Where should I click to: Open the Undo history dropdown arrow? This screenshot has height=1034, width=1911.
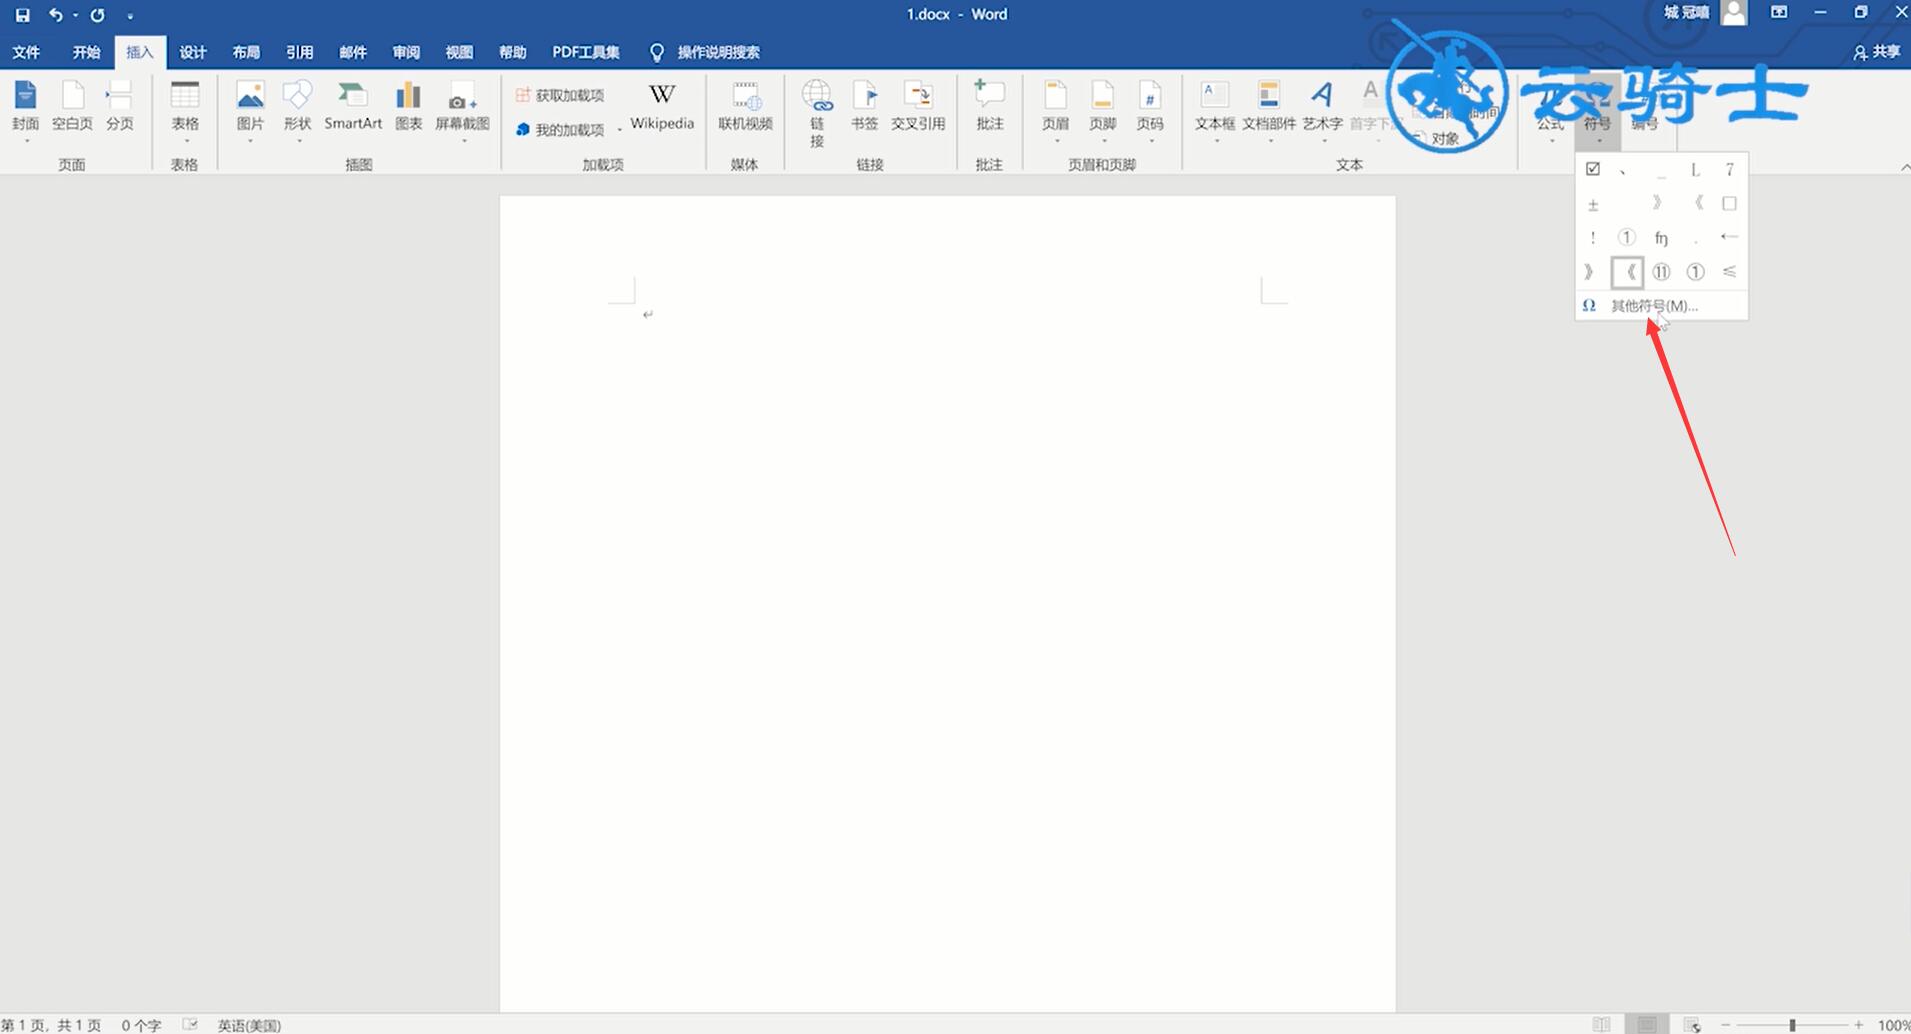click(x=75, y=16)
